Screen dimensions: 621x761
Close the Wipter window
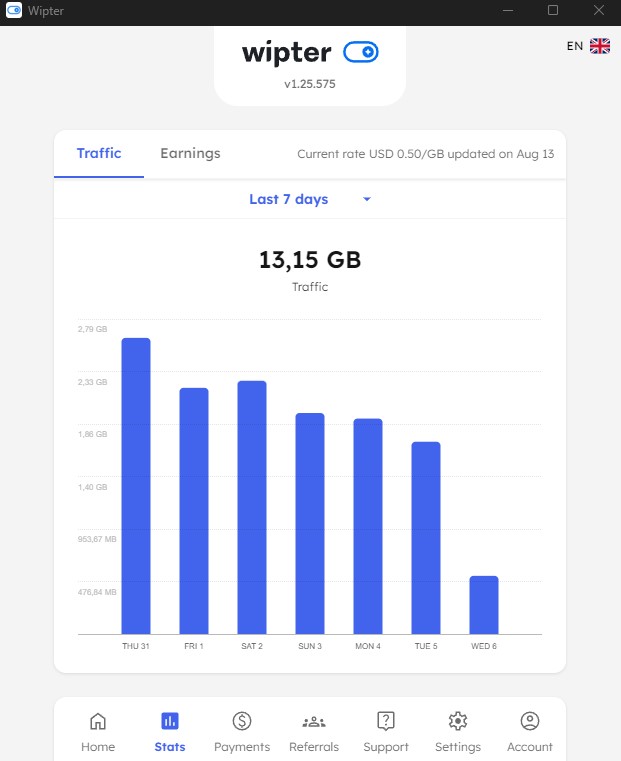(599, 10)
